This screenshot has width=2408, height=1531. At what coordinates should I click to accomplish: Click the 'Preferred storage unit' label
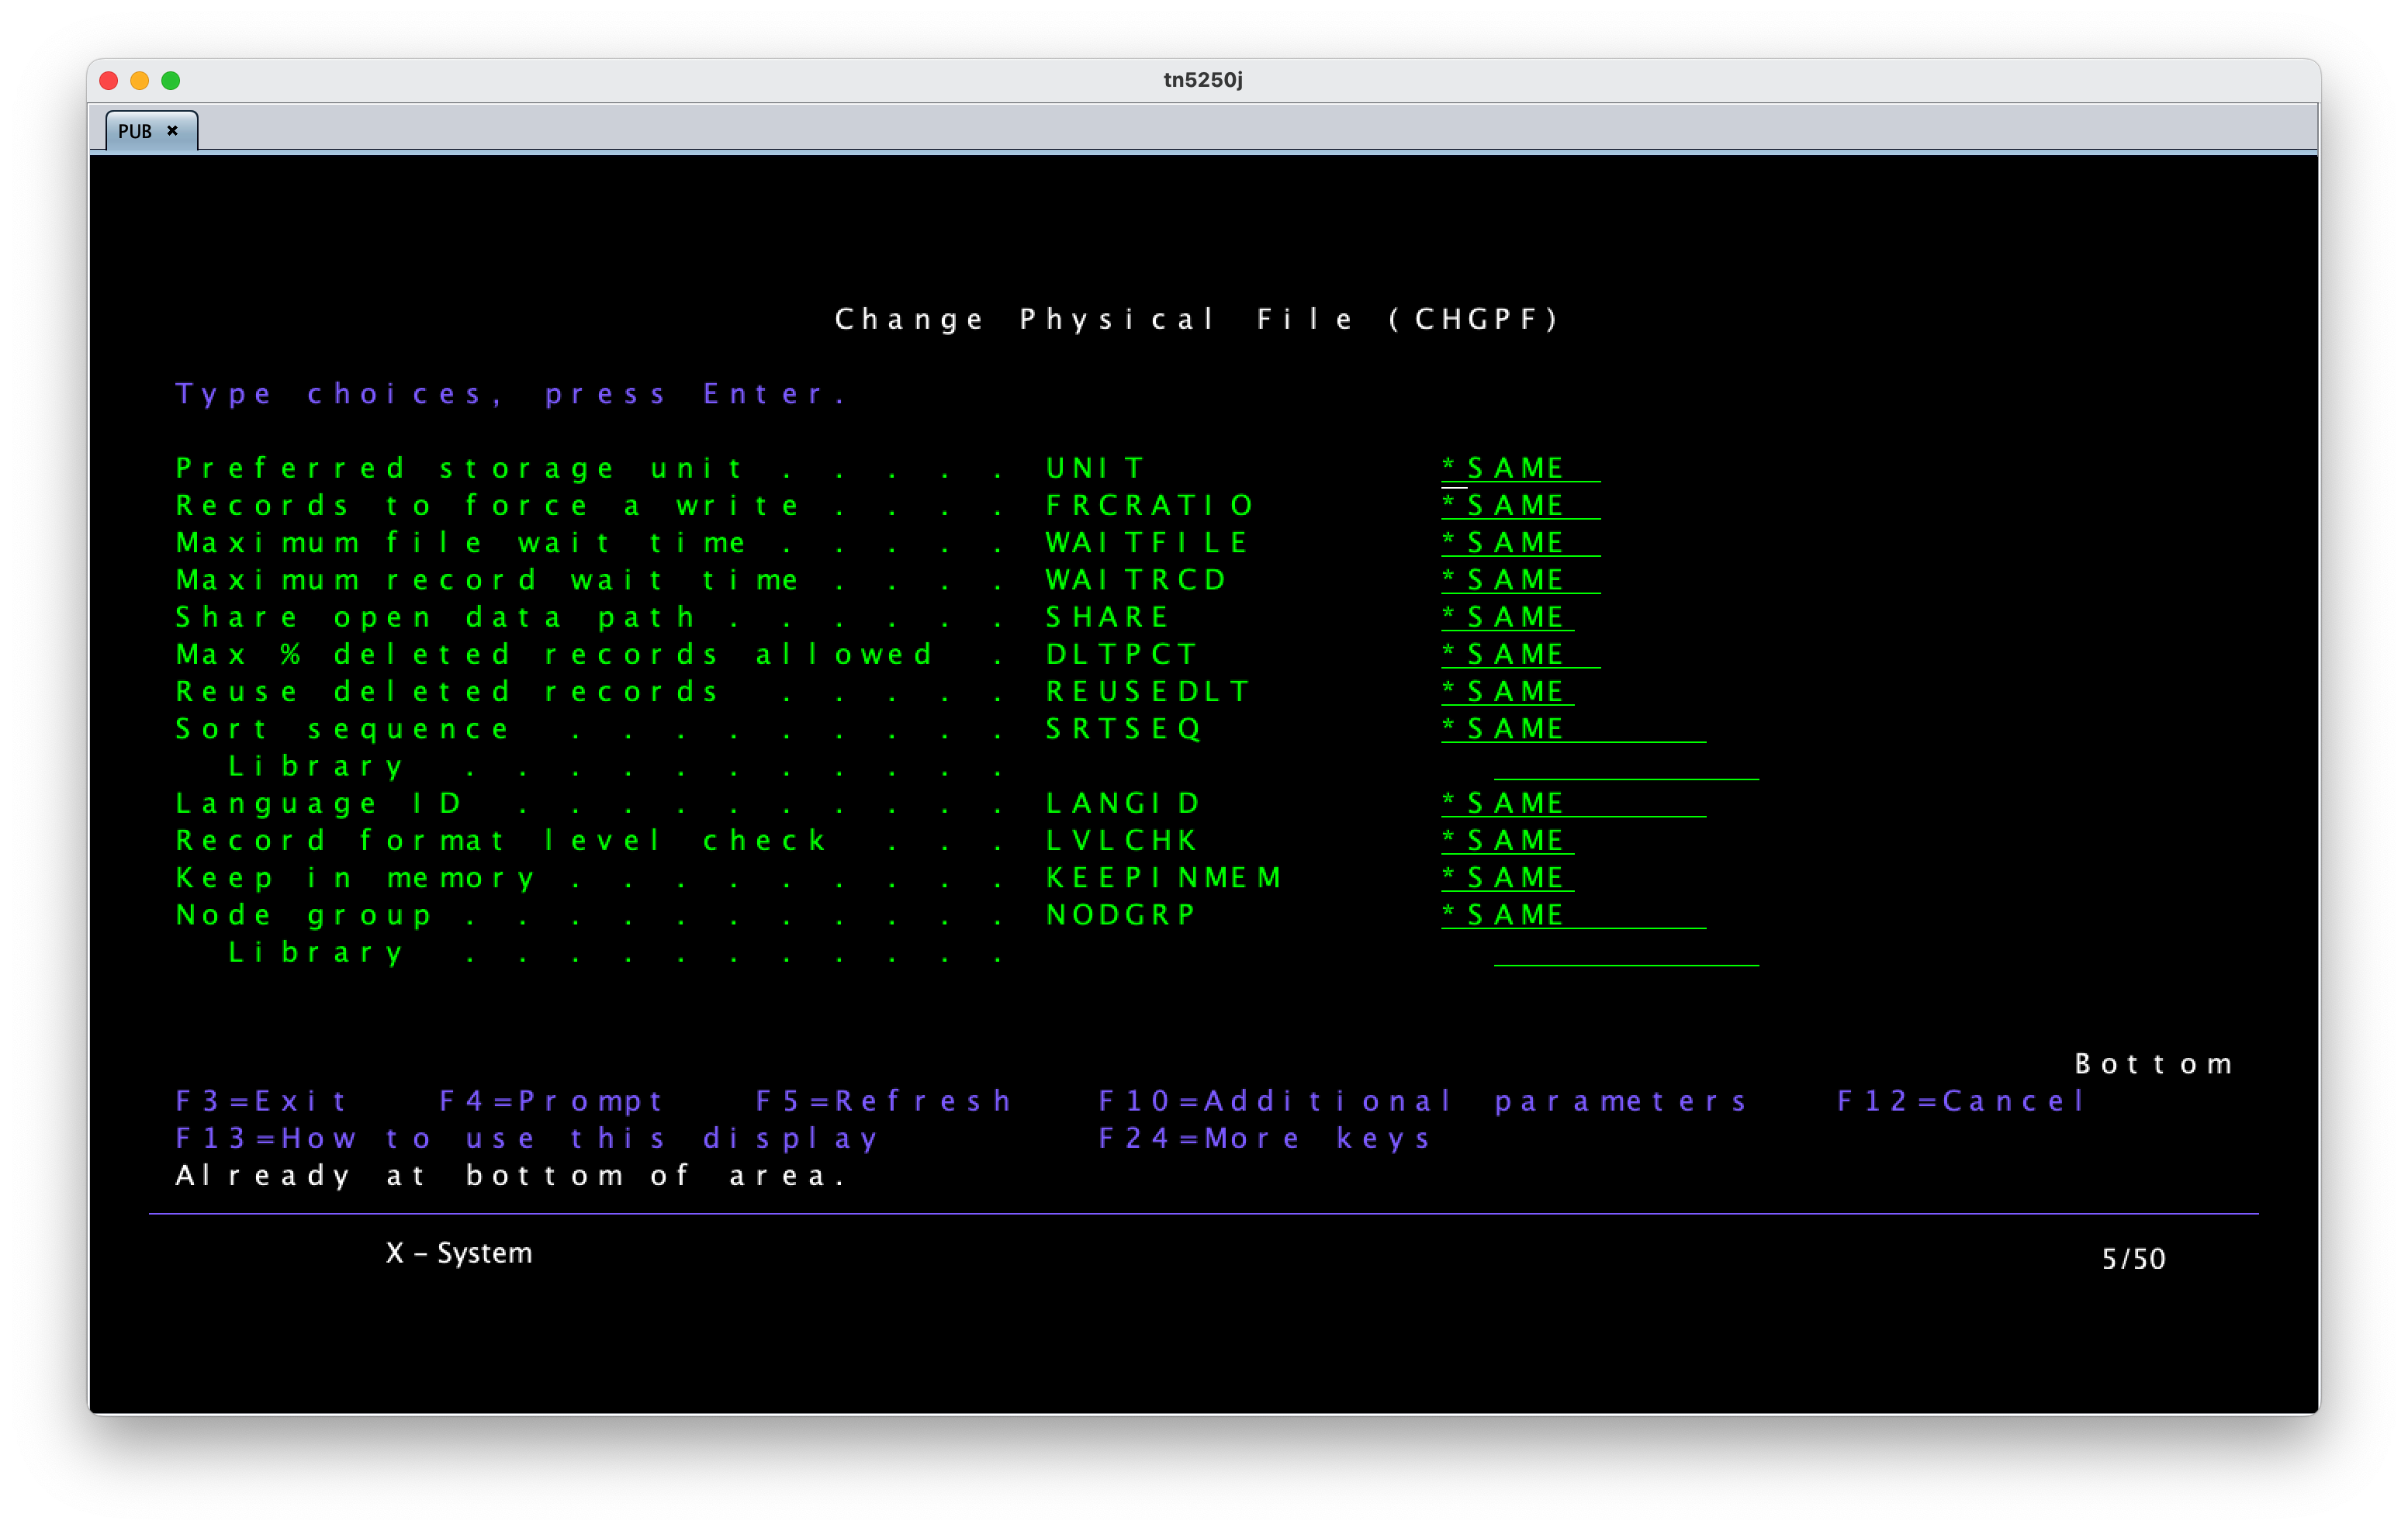(x=460, y=468)
